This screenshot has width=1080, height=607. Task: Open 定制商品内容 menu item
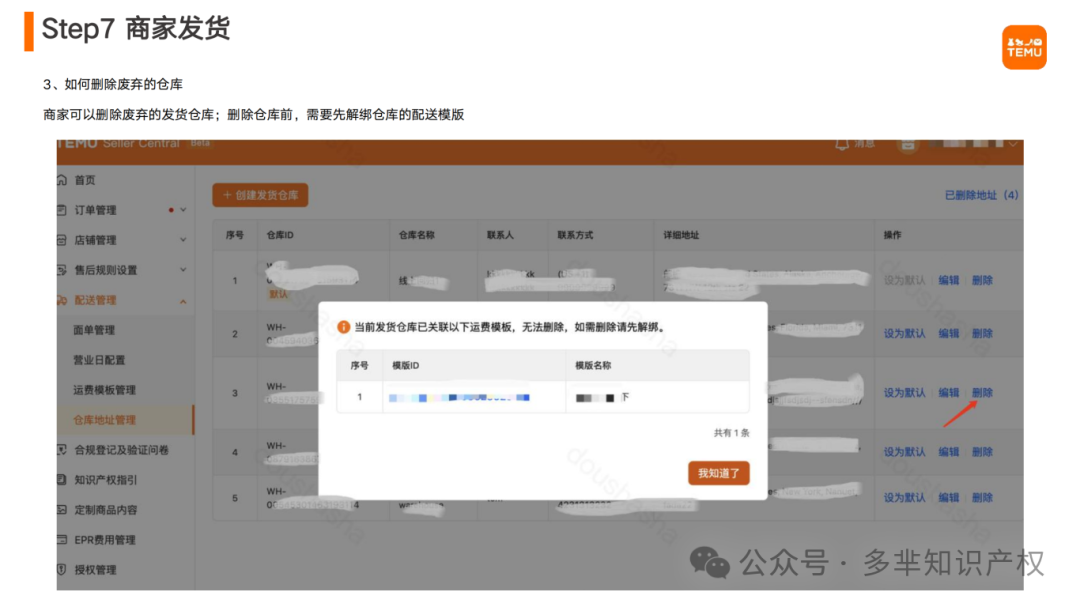pyautogui.click(x=105, y=510)
